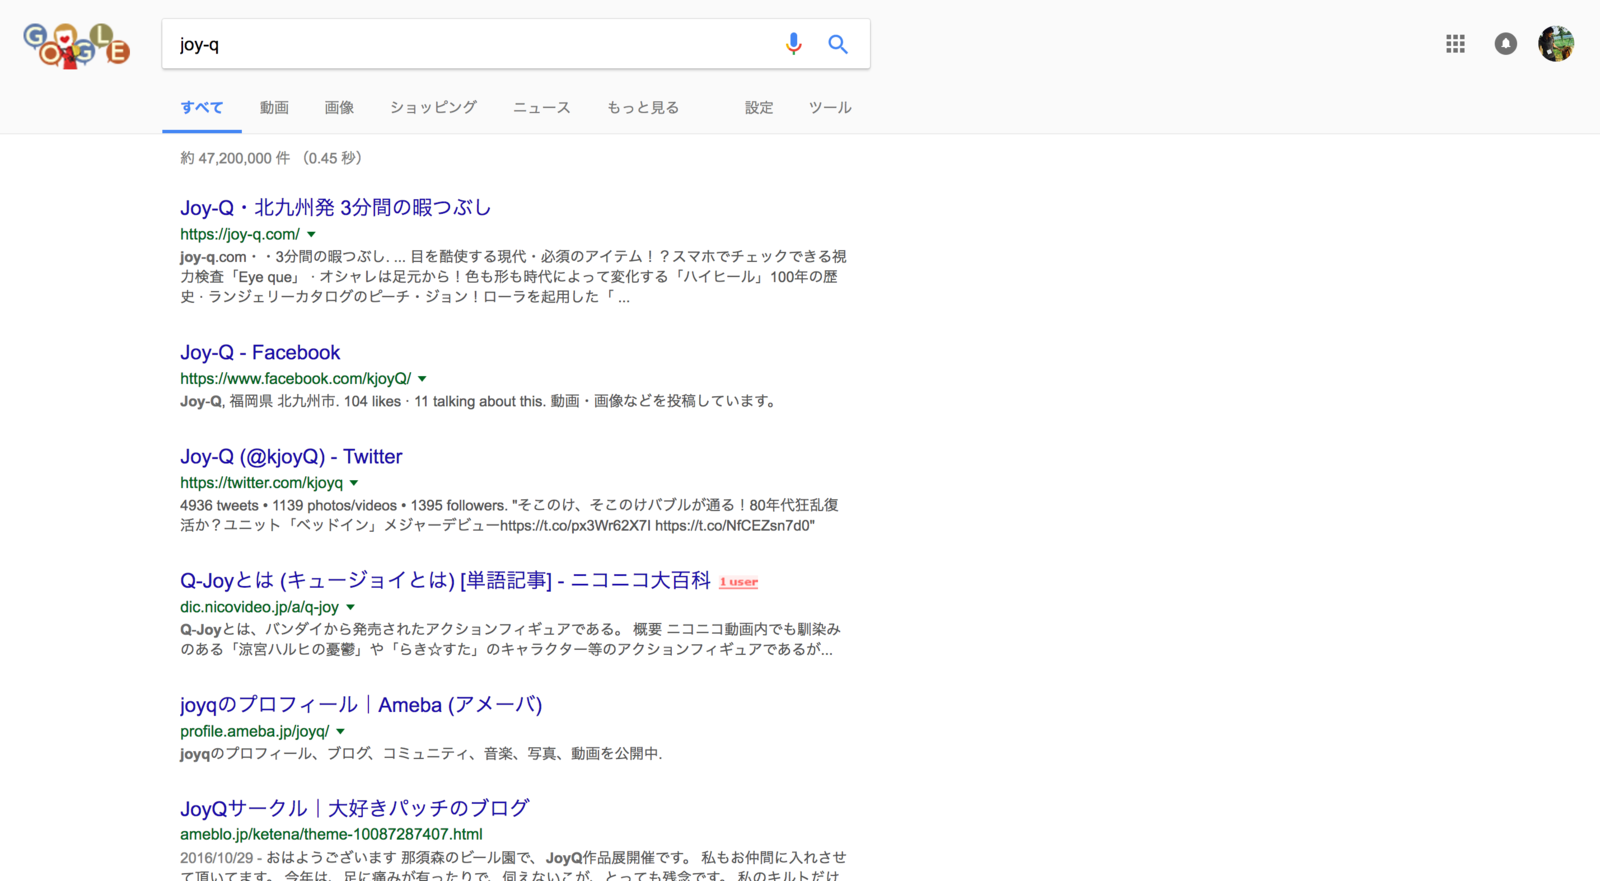Switch to the ショッピング tab
1600x881 pixels.
tap(433, 107)
